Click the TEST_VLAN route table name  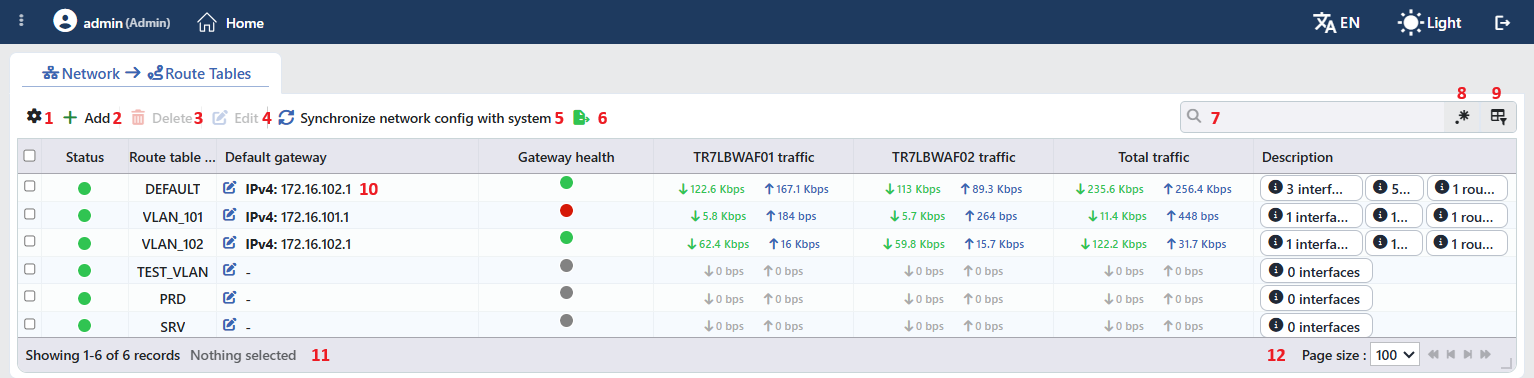pos(173,271)
